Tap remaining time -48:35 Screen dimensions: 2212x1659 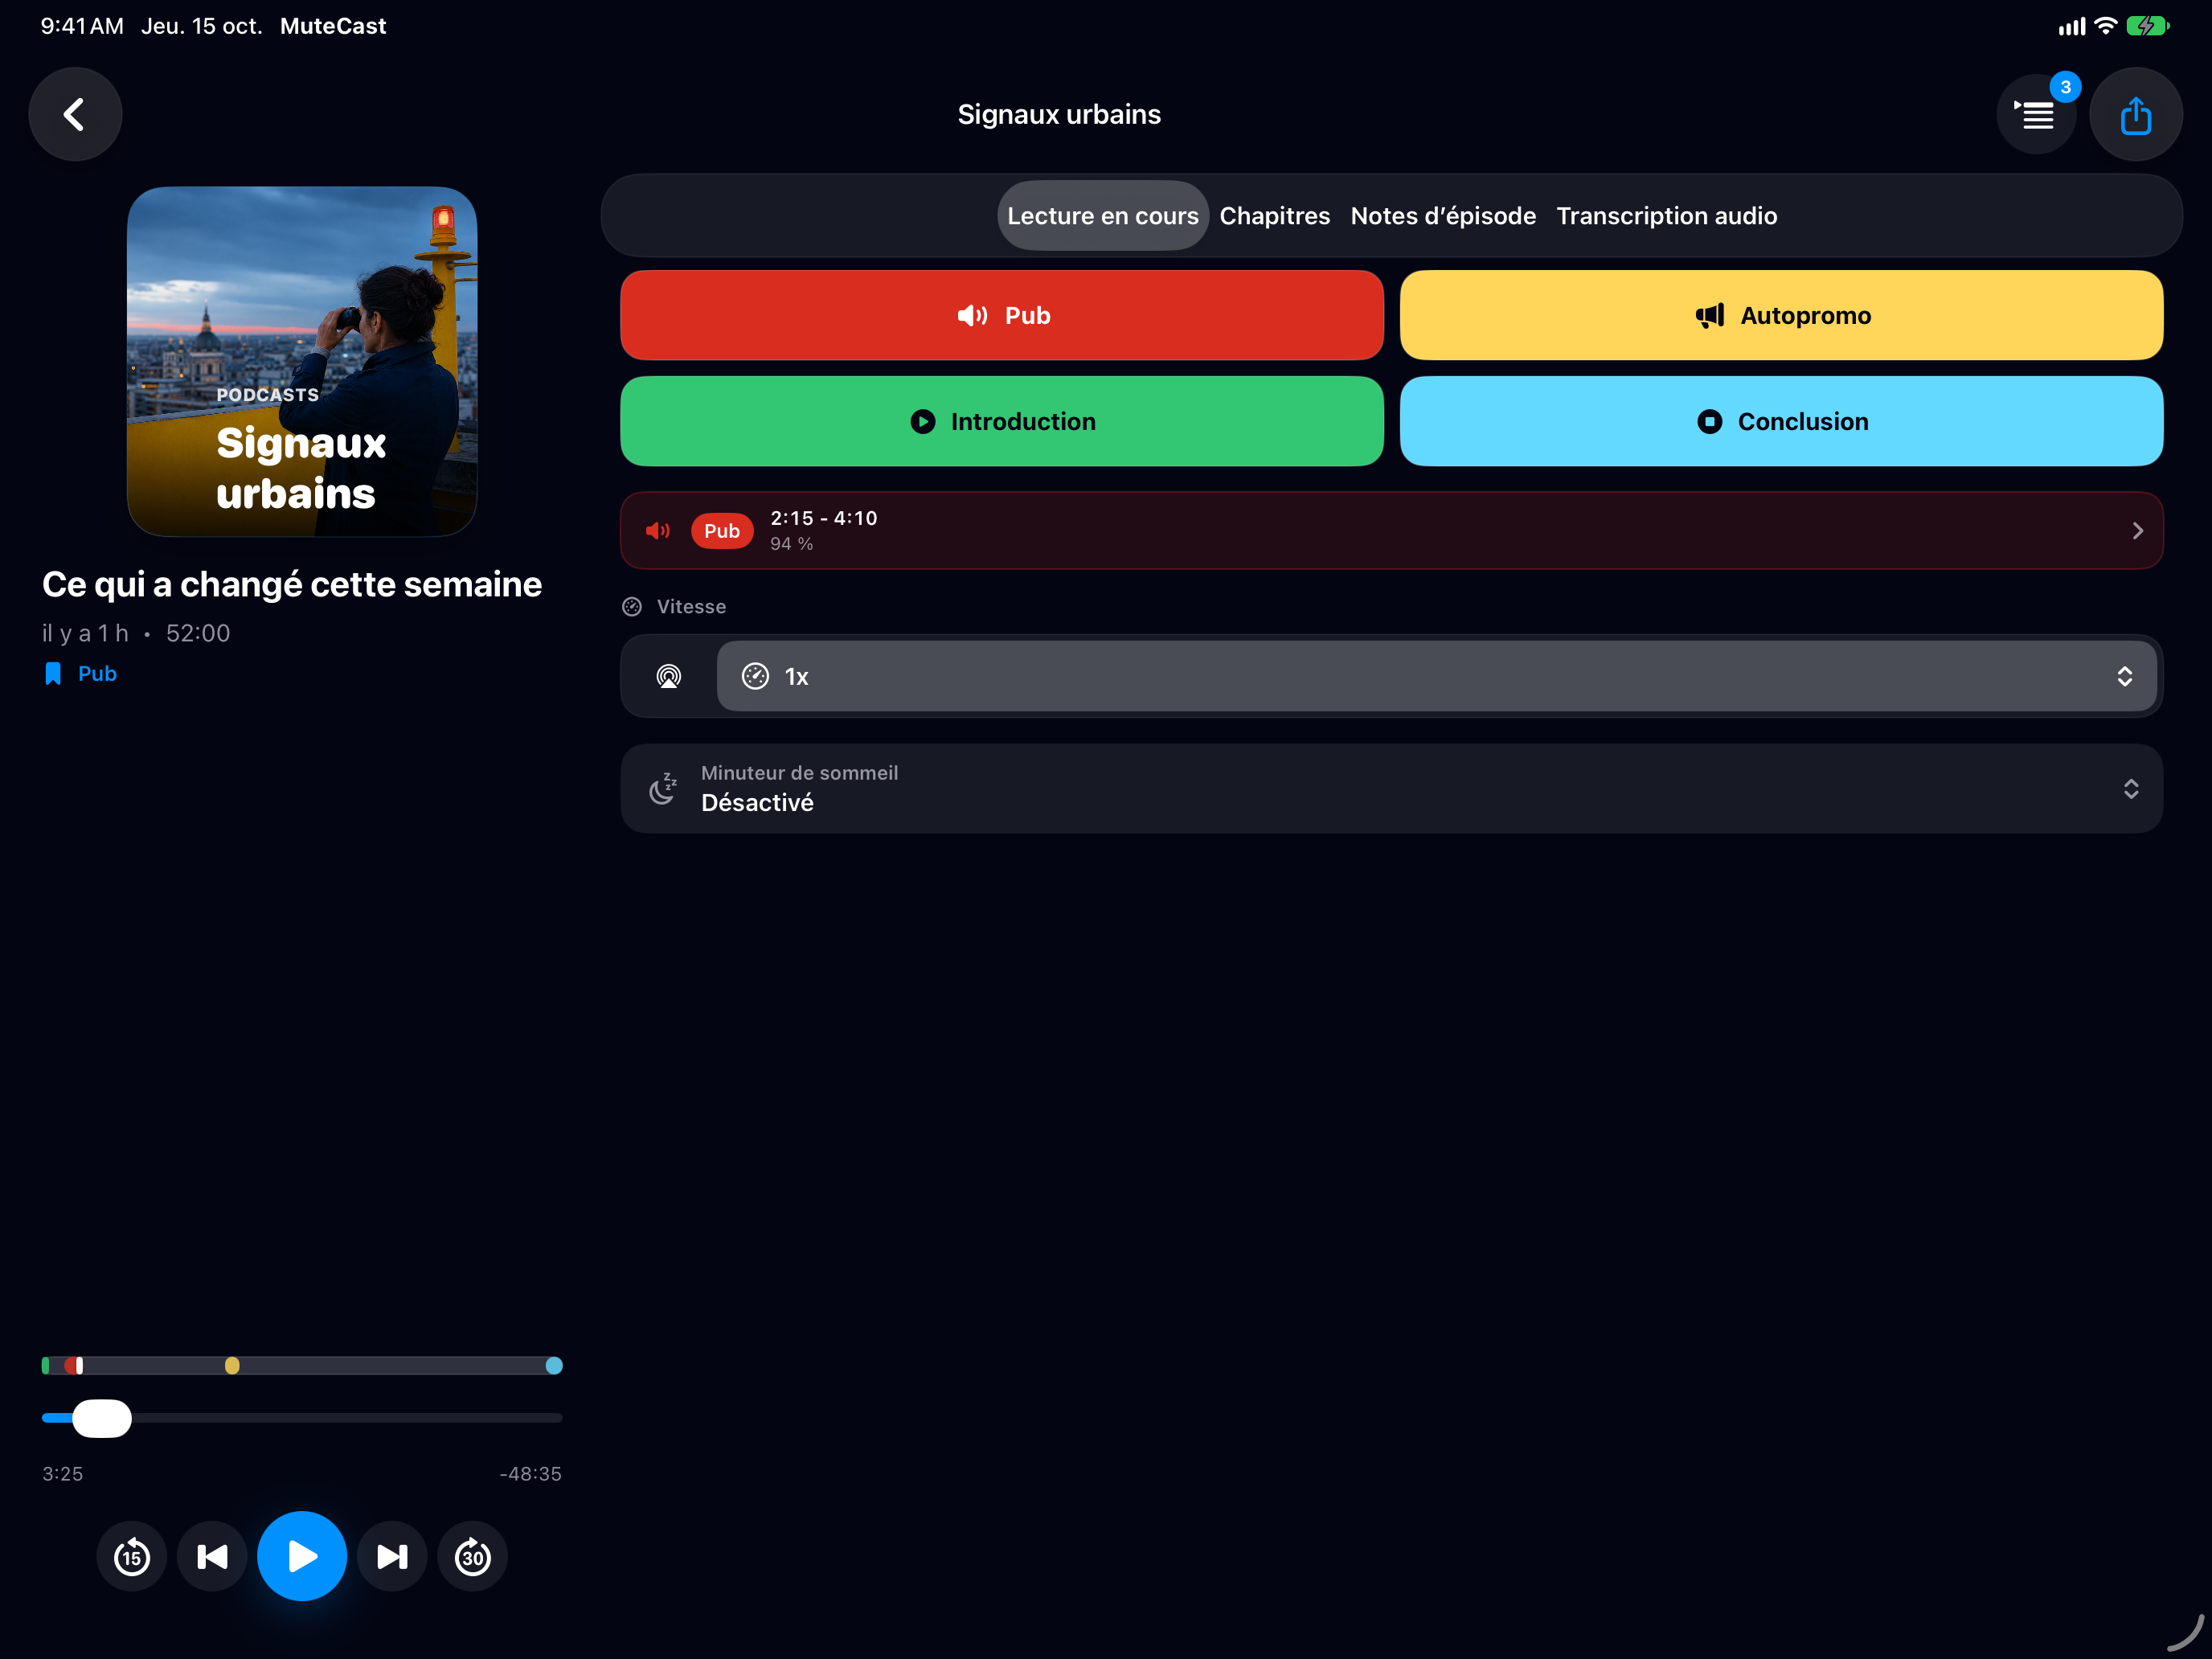pos(530,1474)
